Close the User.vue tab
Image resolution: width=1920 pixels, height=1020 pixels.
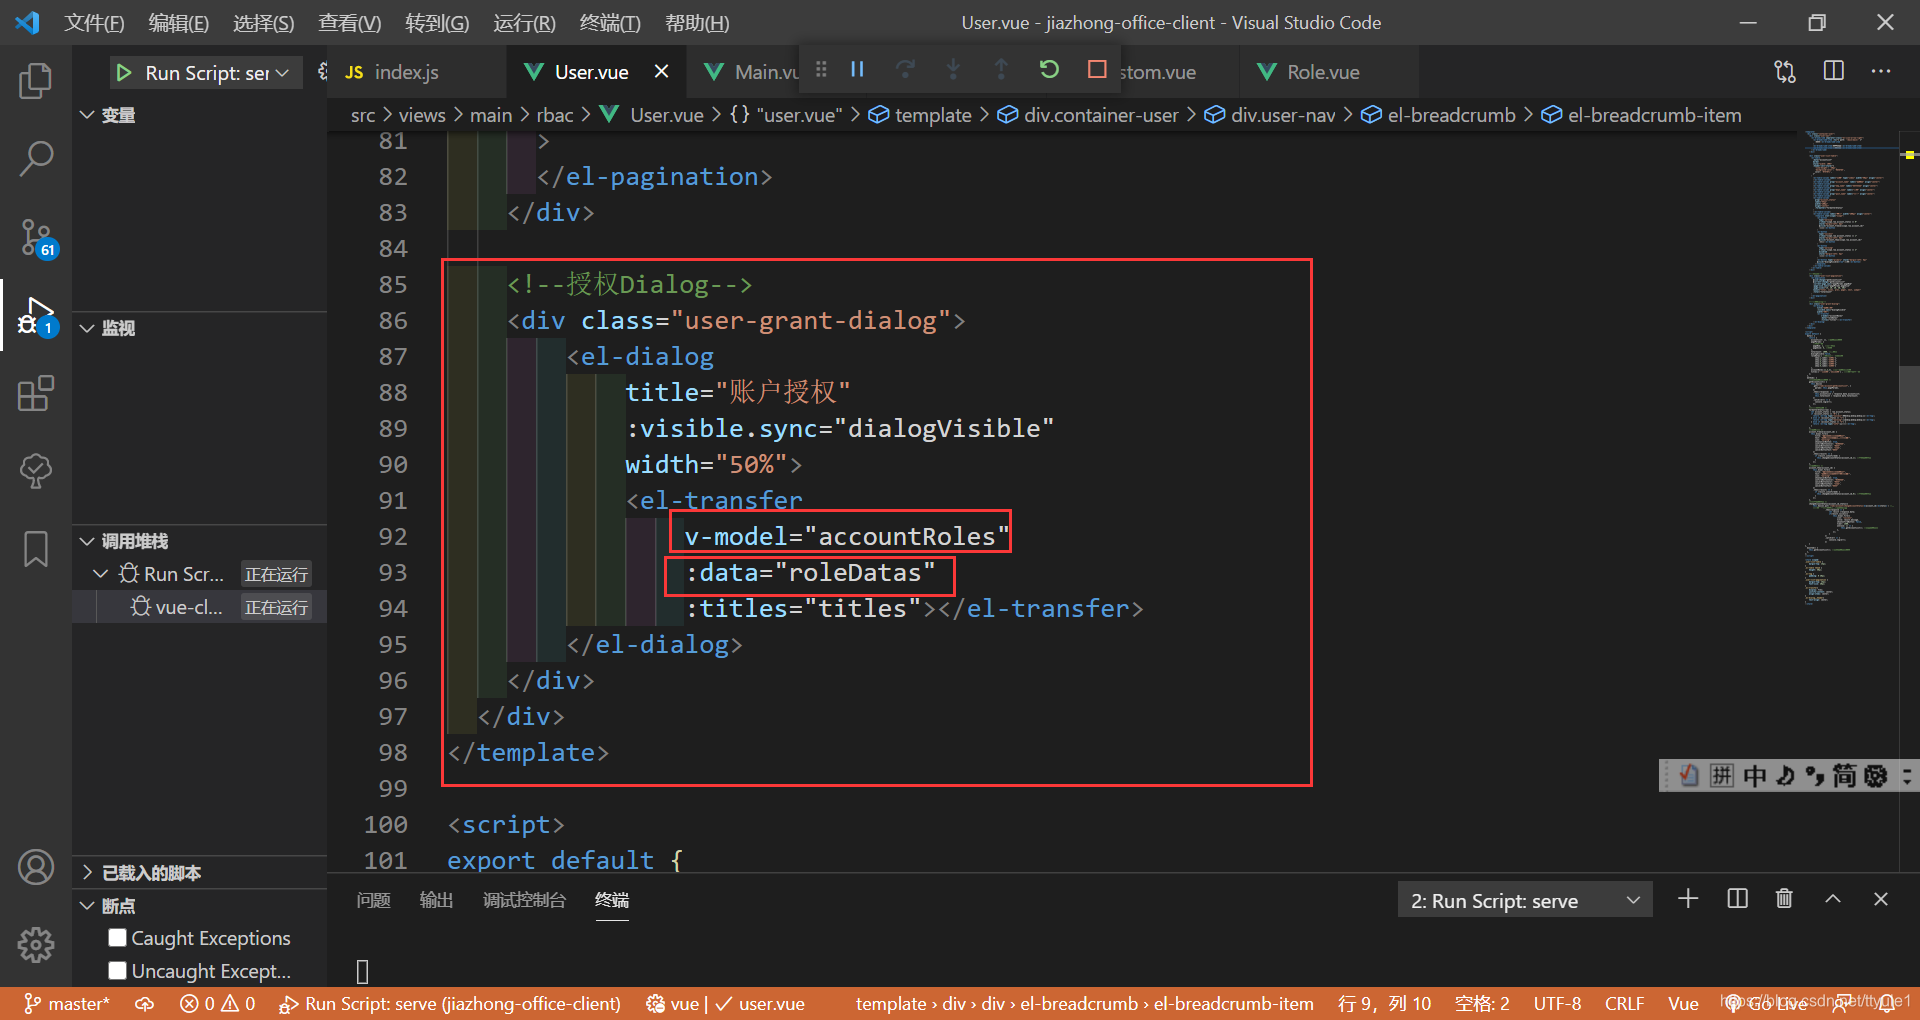661,71
